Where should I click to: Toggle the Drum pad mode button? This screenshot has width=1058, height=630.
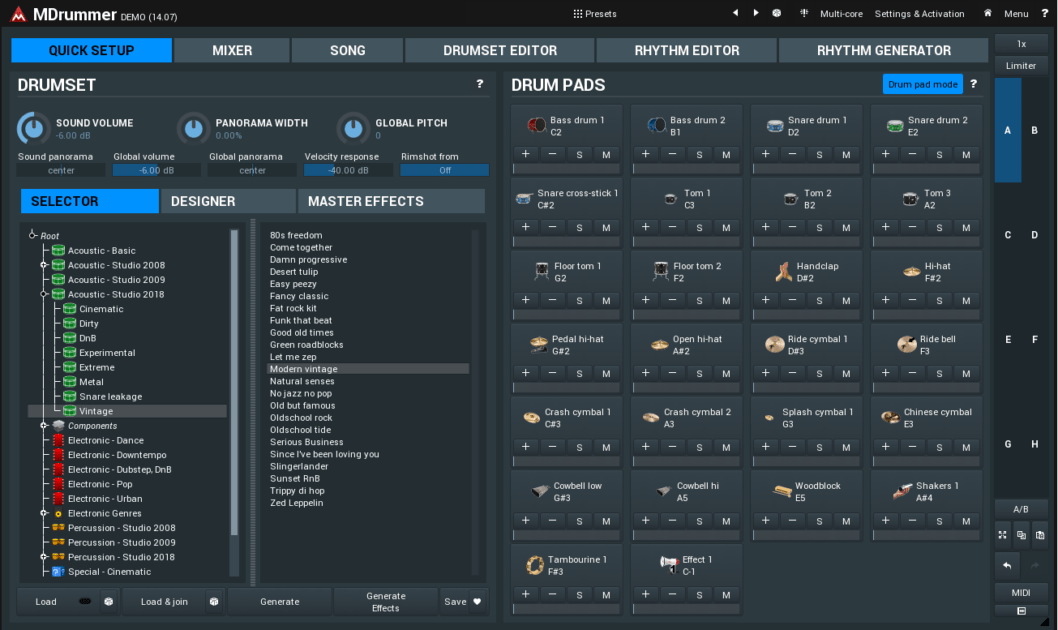coord(921,84)
